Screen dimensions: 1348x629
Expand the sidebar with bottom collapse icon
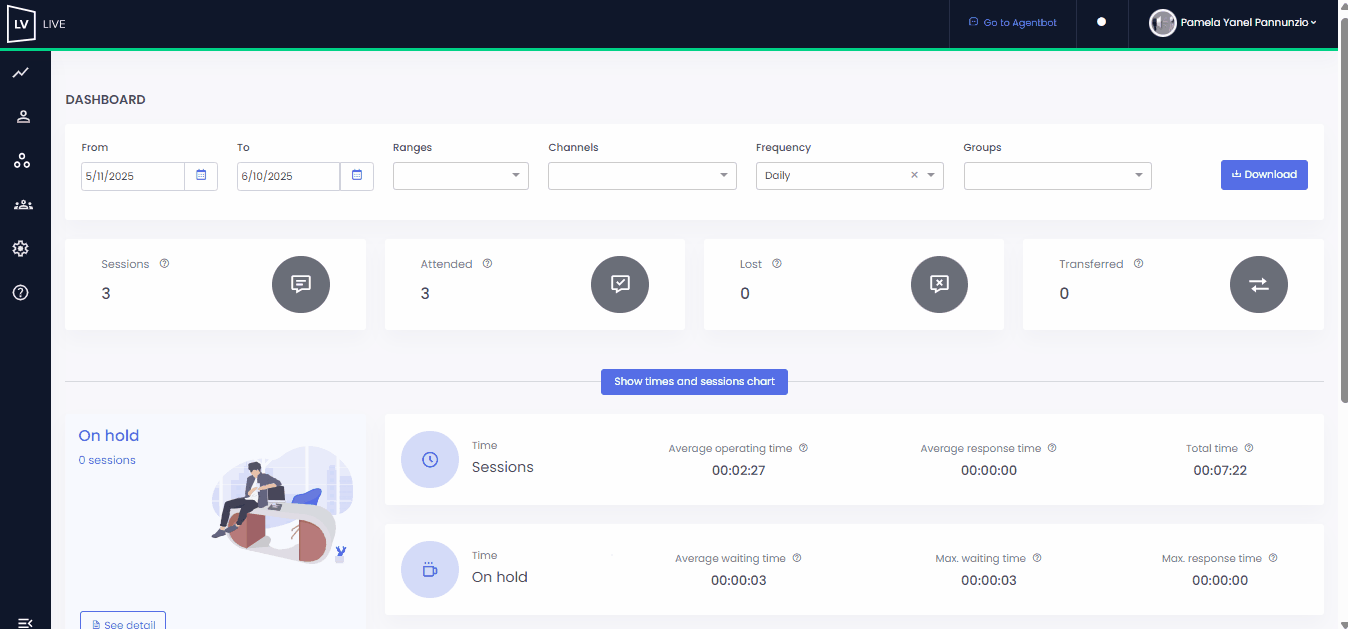pyautogui.click(x=25, y=622)
